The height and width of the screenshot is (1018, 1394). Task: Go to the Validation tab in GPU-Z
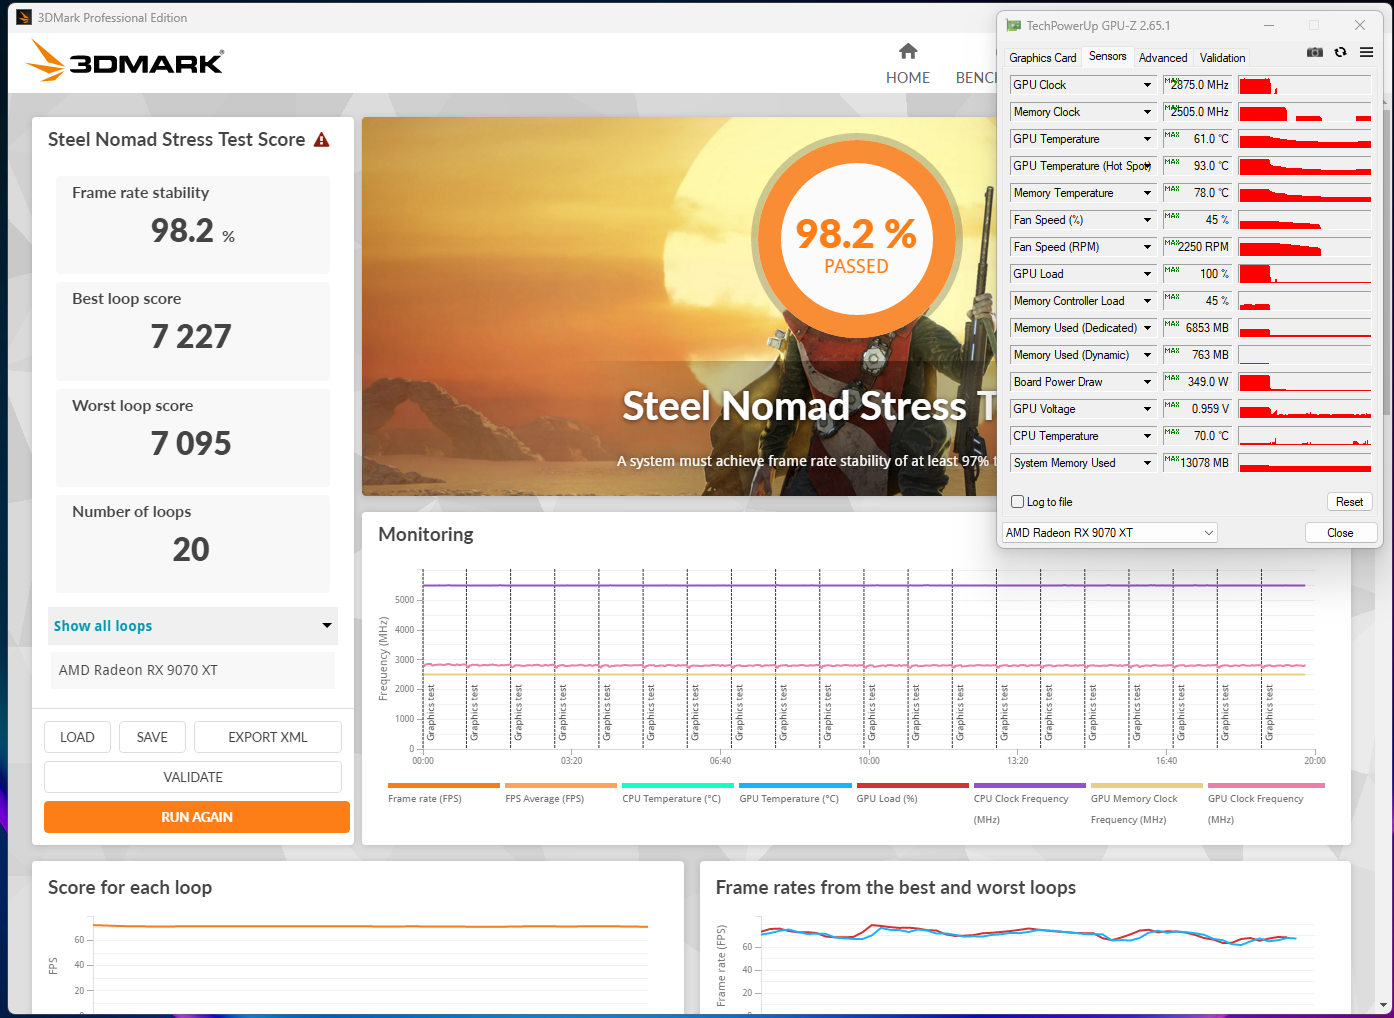tap(1222, 58)
